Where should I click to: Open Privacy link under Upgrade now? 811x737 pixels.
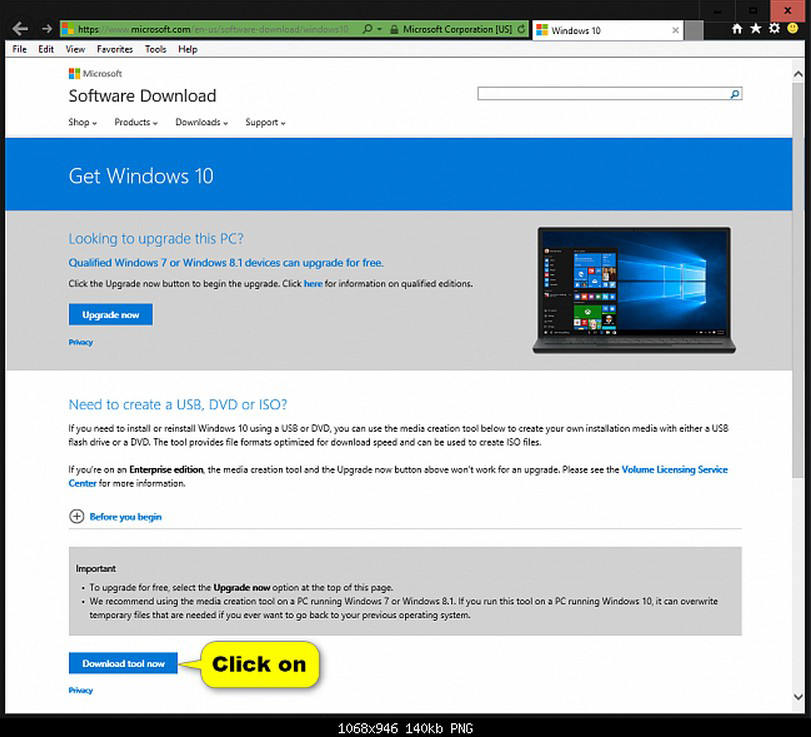click(x=81, y=342)
